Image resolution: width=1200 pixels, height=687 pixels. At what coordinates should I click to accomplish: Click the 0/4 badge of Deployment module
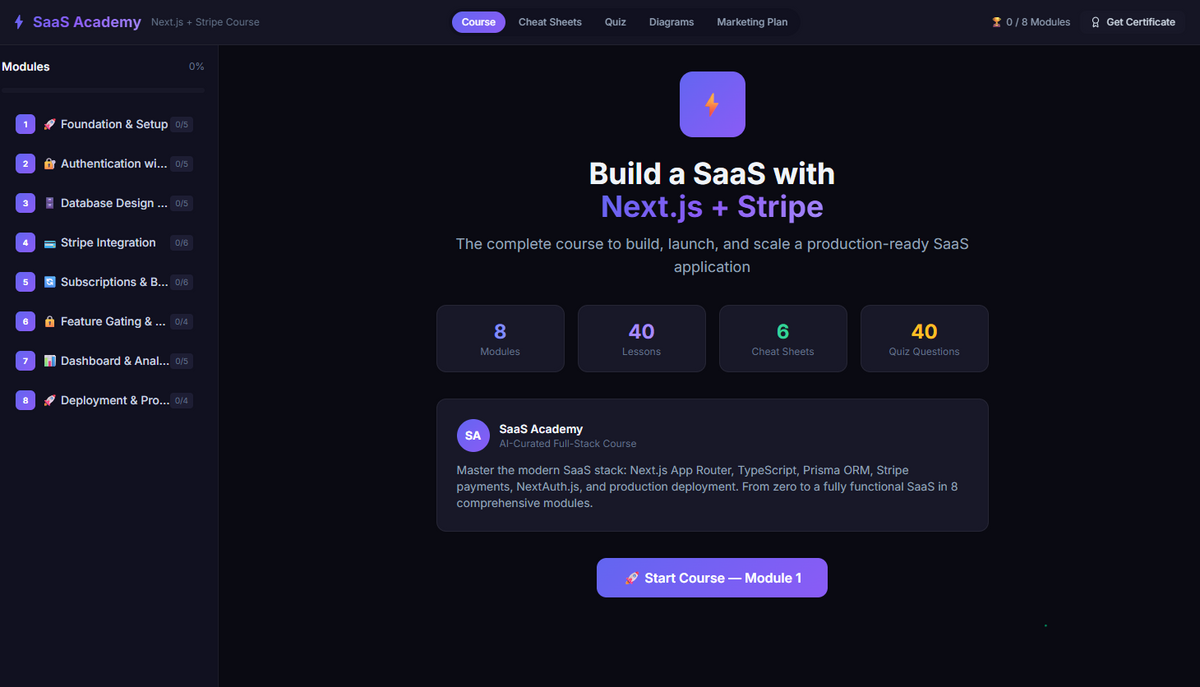182,400
